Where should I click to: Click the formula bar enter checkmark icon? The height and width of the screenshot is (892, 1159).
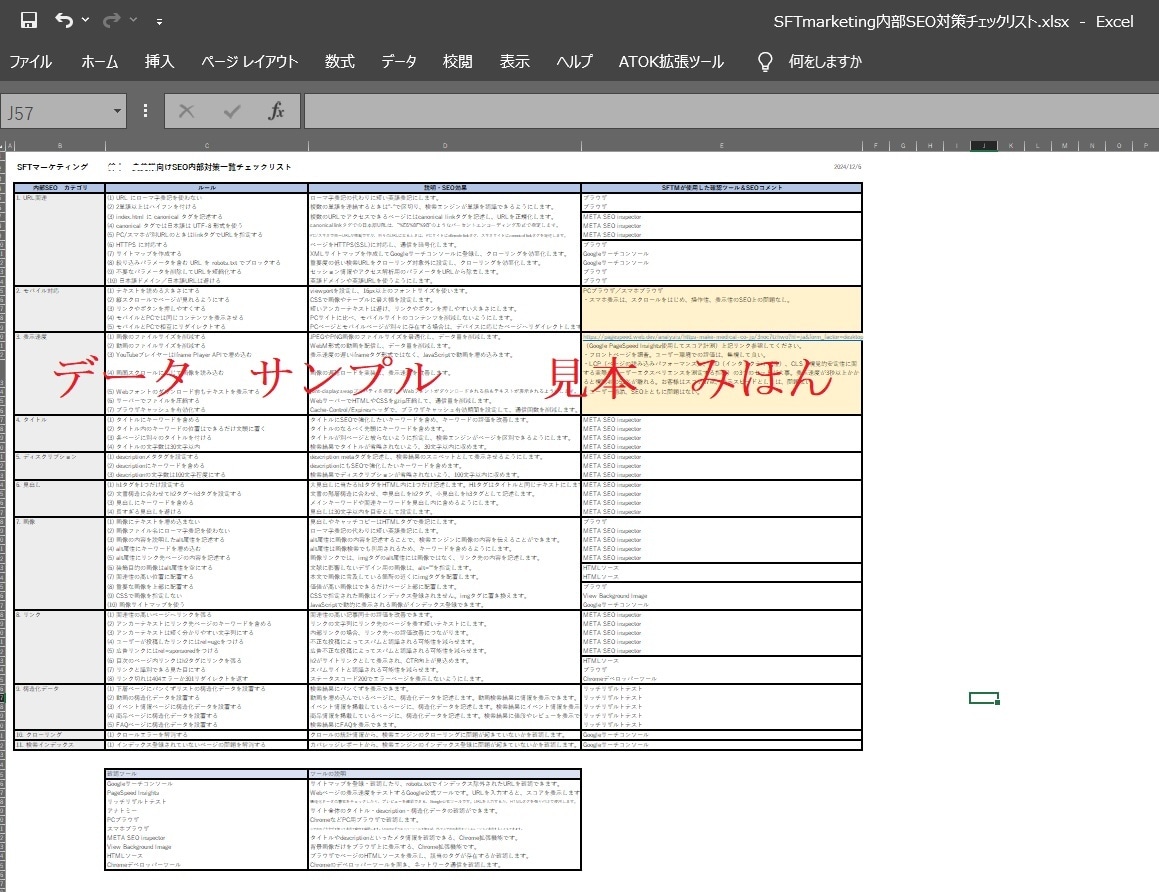231,112
